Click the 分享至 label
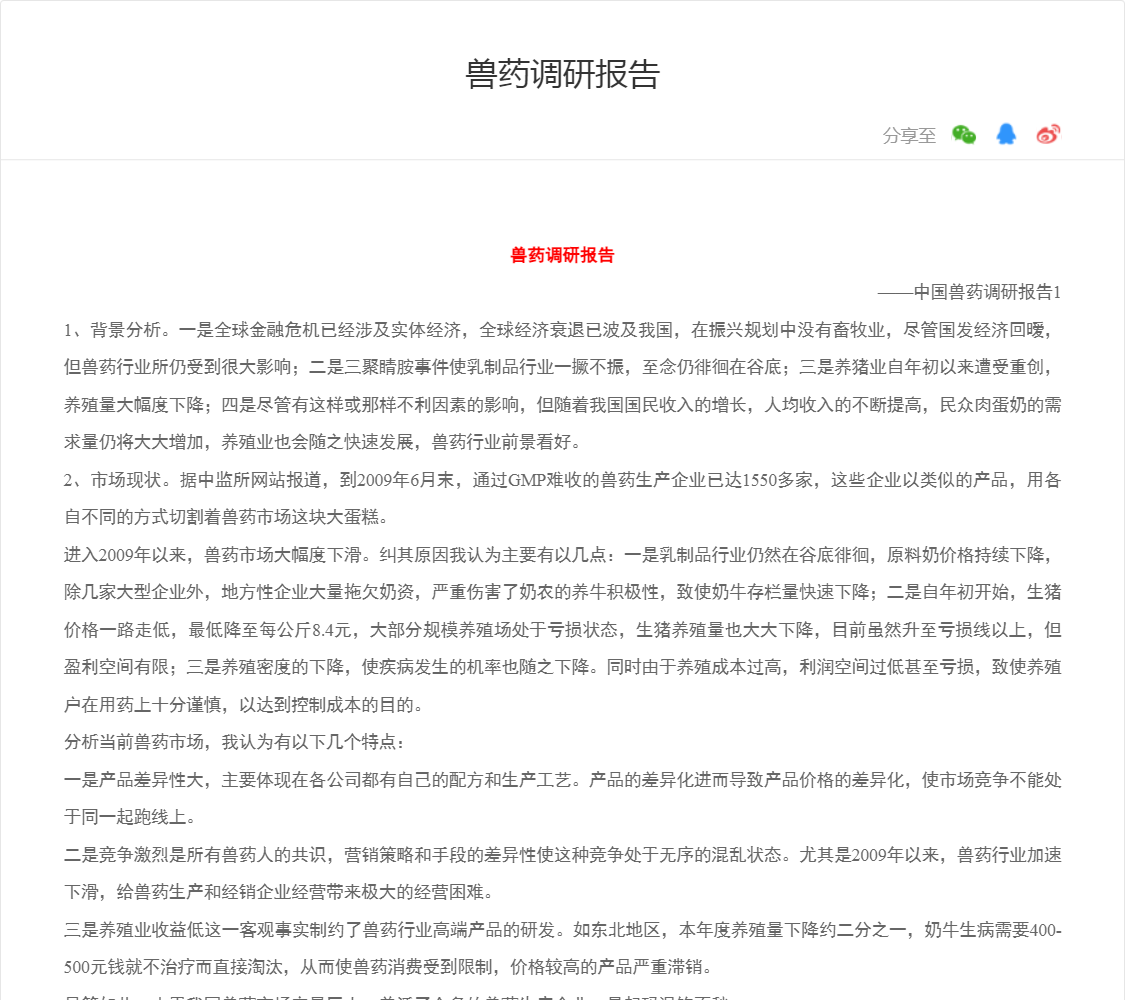This screenshot has width=1125, height=1000. pyautogui.click(x=909, y=136)
